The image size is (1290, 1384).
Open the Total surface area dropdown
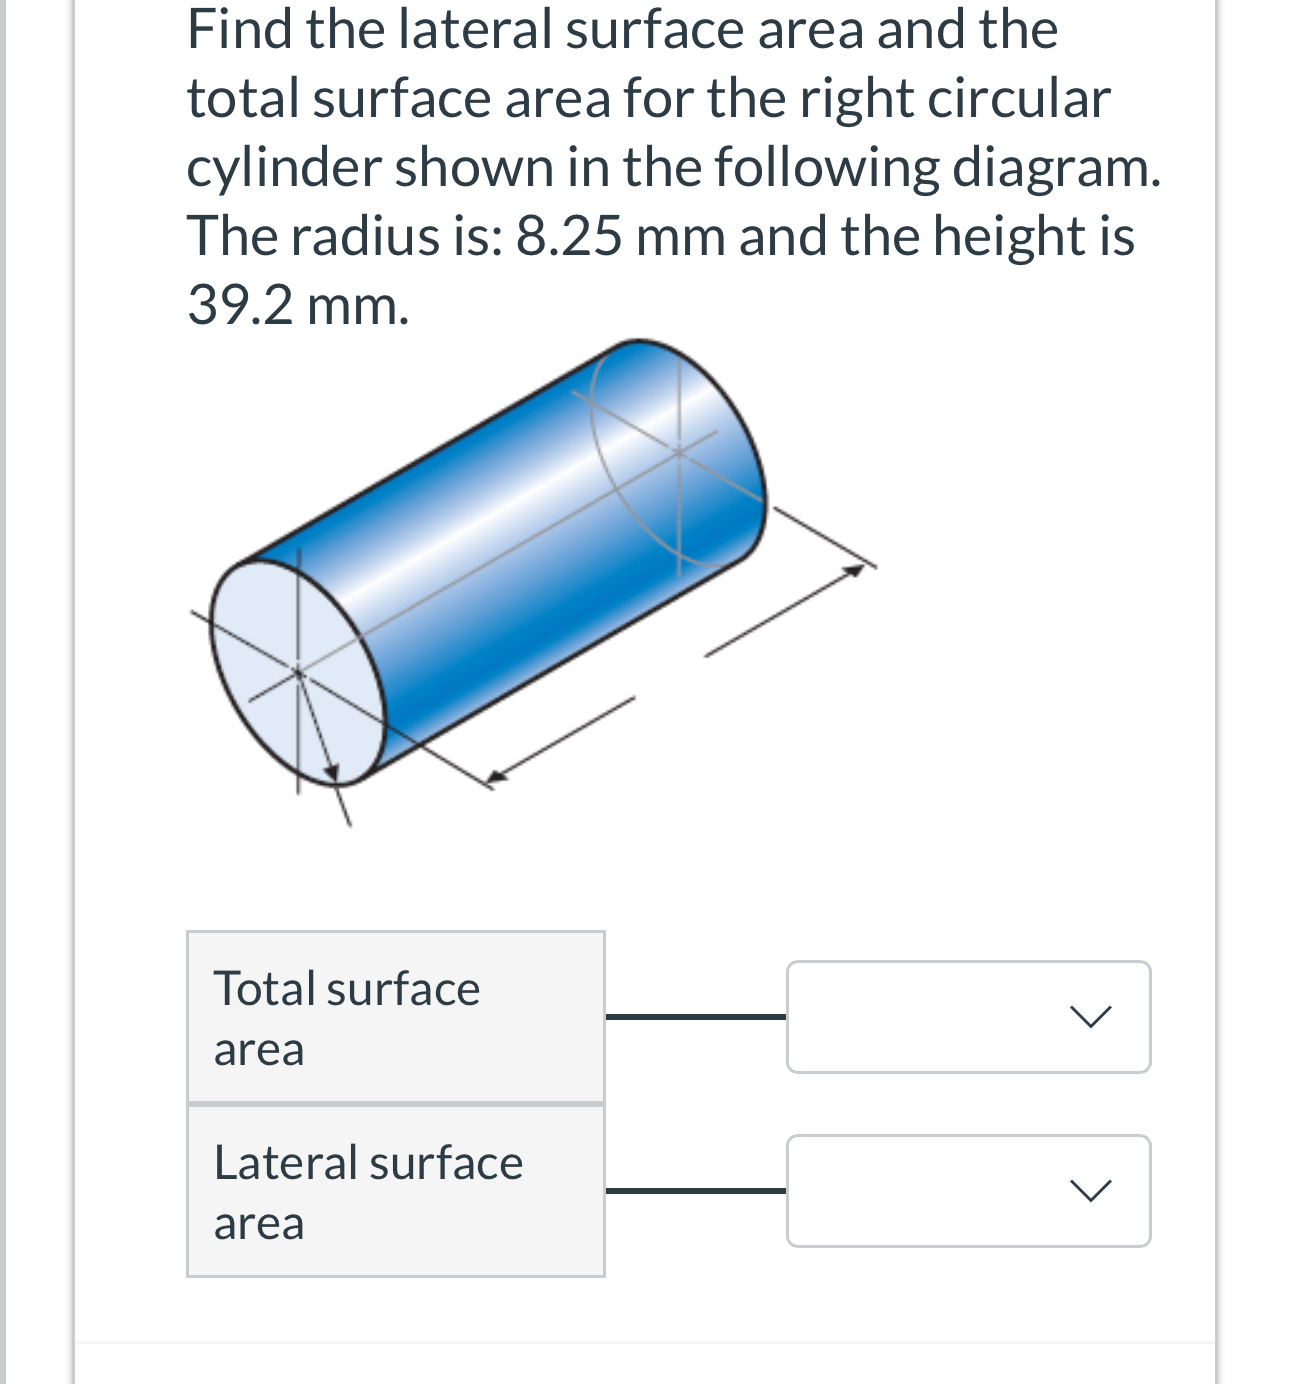(967, 1016)
